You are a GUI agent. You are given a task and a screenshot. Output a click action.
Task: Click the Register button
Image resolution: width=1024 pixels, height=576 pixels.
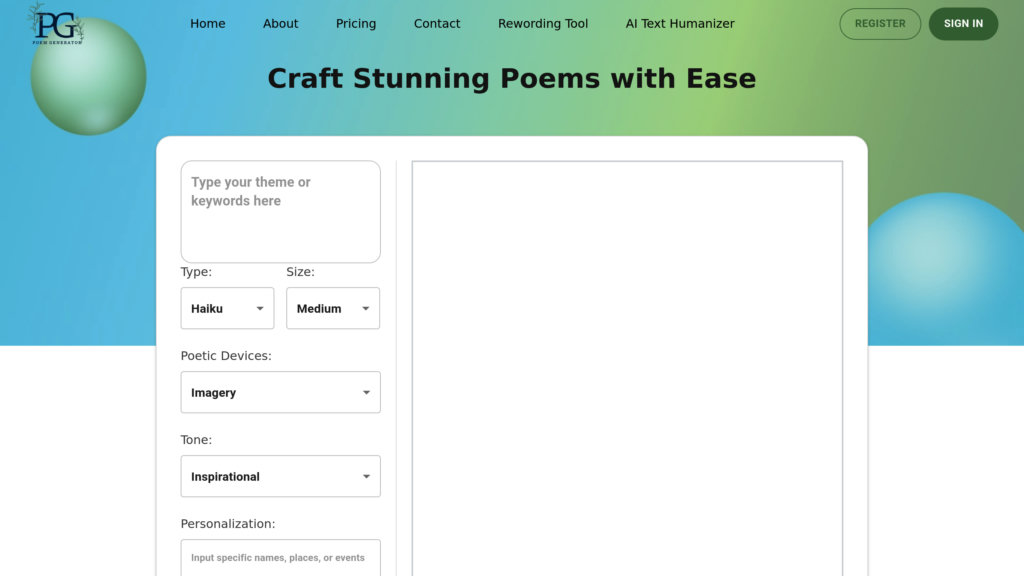(880, 24)
